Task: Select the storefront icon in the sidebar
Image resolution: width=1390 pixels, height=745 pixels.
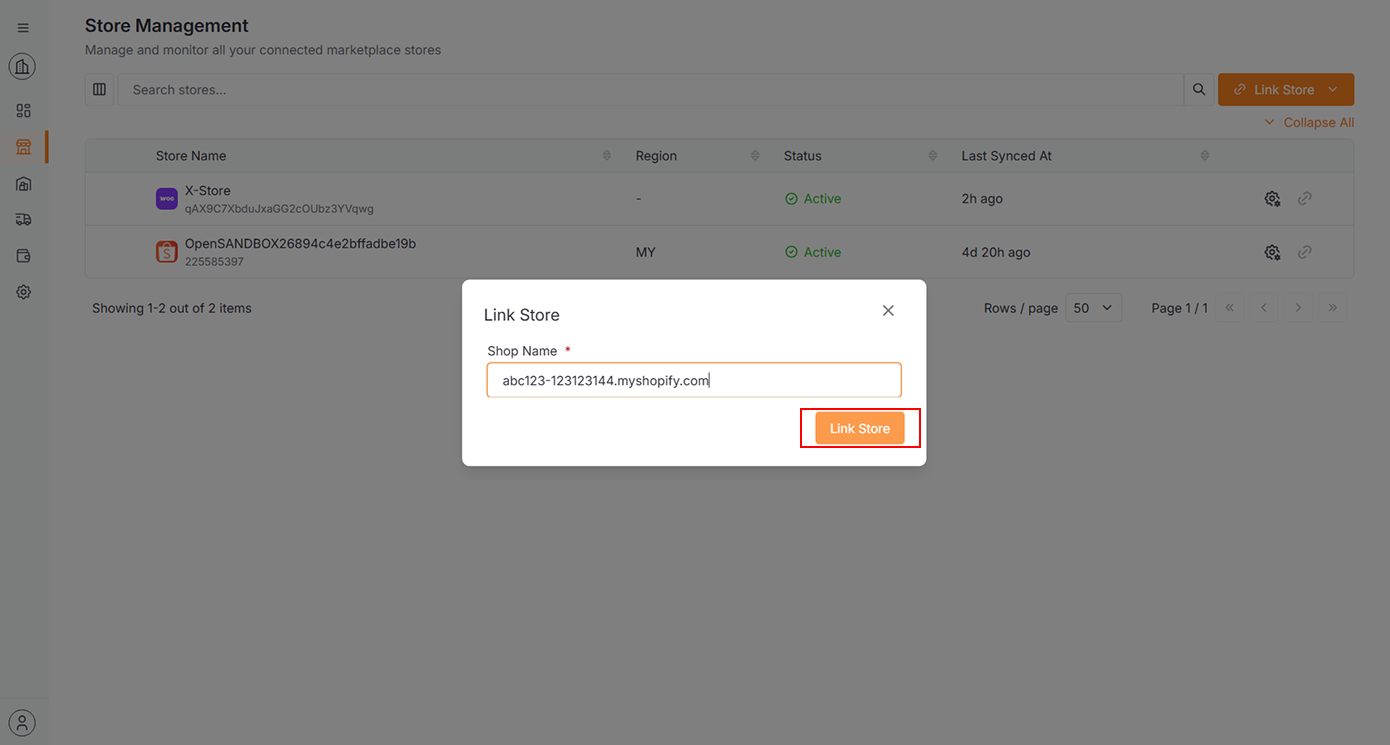Action: 23,146
